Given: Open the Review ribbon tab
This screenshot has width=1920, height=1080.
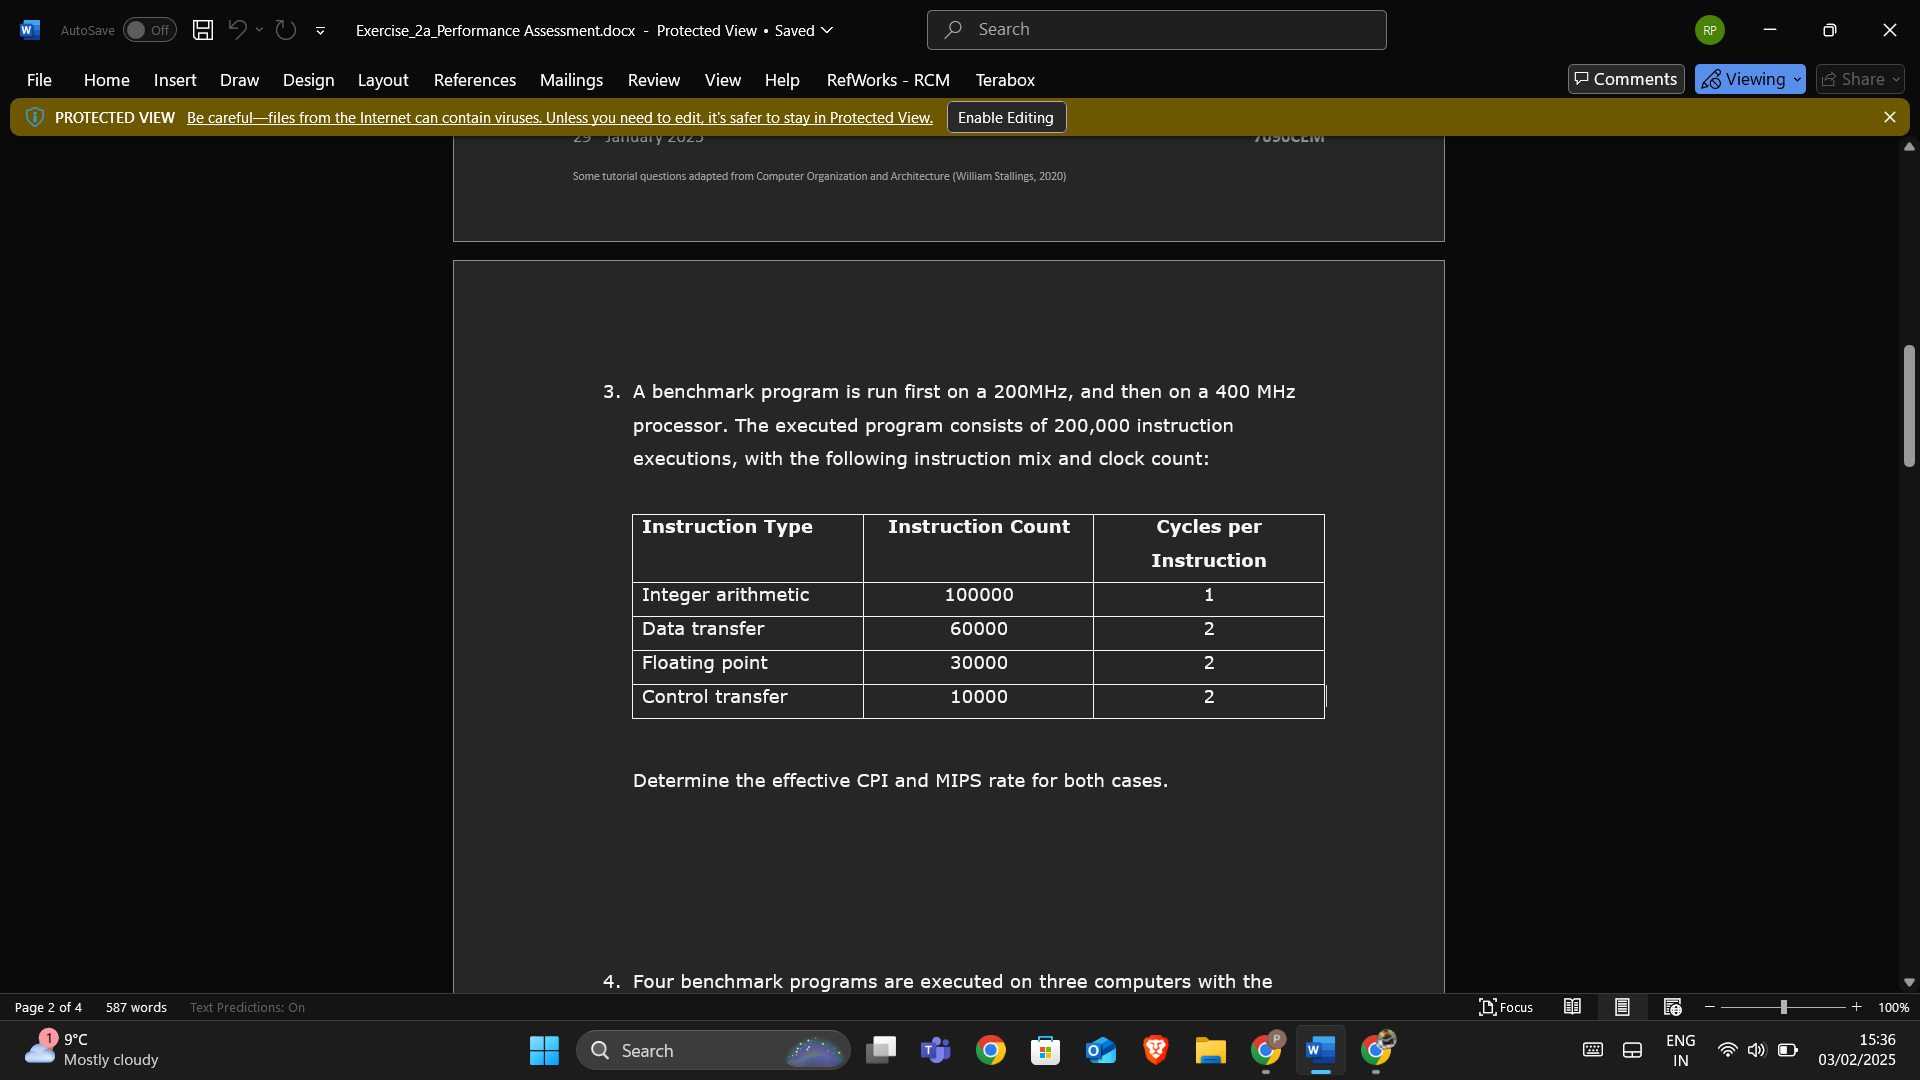Looking at the screenshot, I should (x=654, y=80).
